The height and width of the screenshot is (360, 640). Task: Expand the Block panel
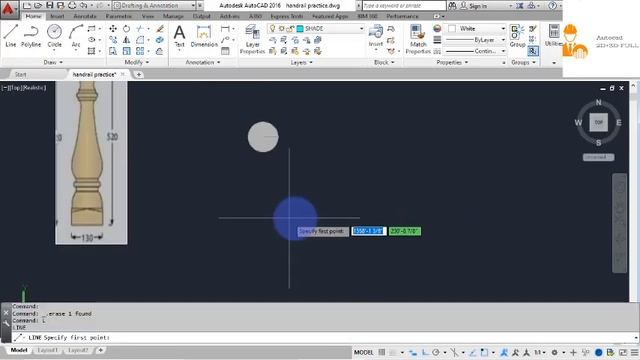[x=384, y=62]
